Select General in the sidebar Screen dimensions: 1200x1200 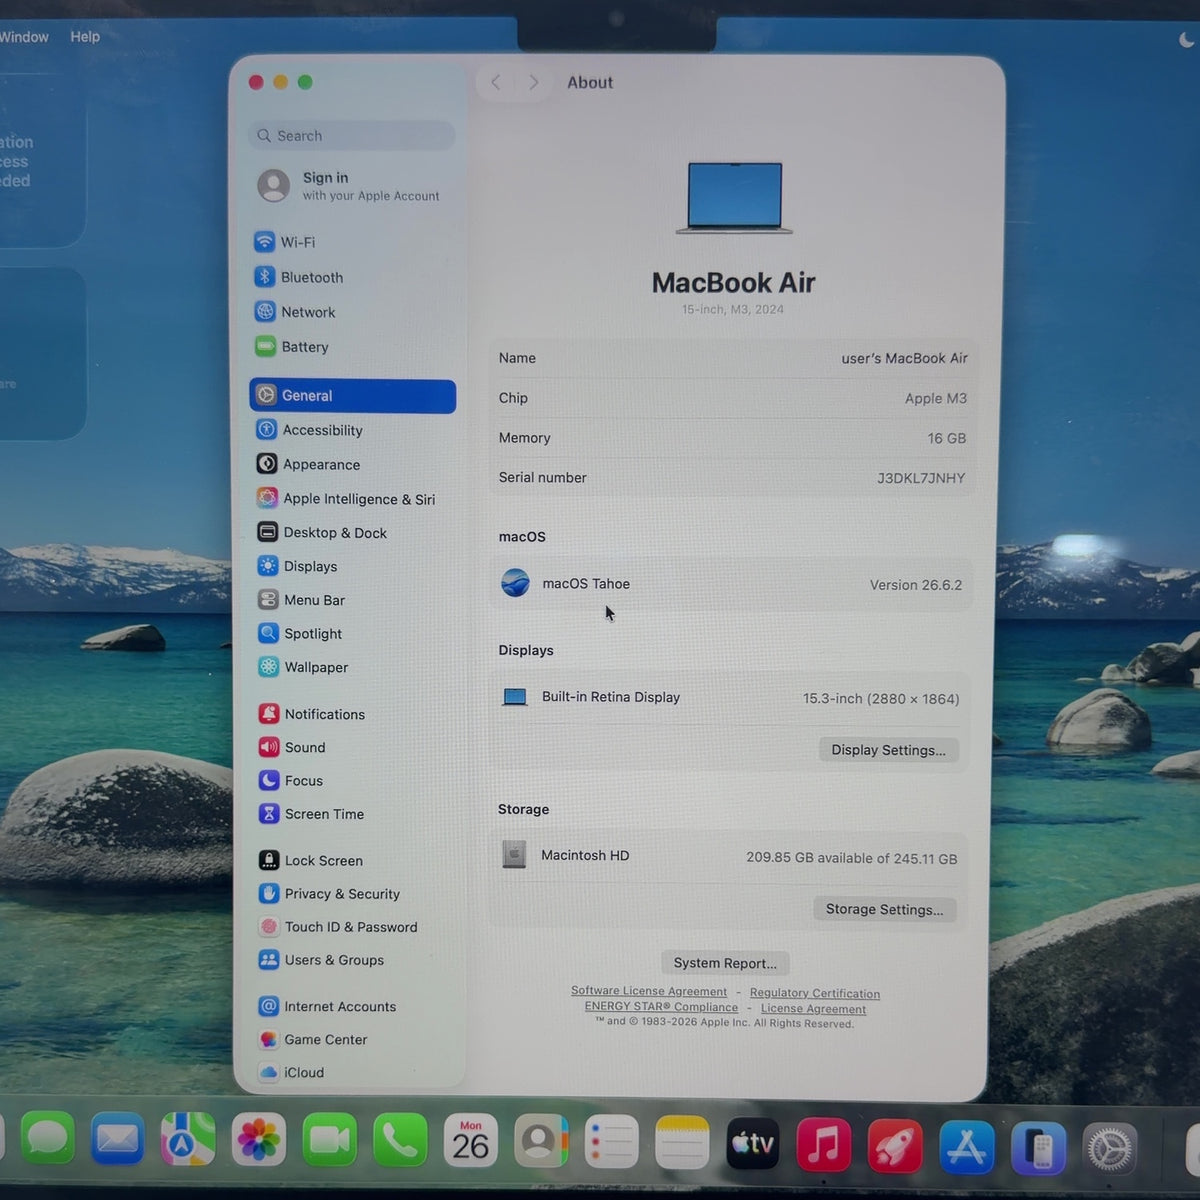pyautogui.click(x=353, y=396)
